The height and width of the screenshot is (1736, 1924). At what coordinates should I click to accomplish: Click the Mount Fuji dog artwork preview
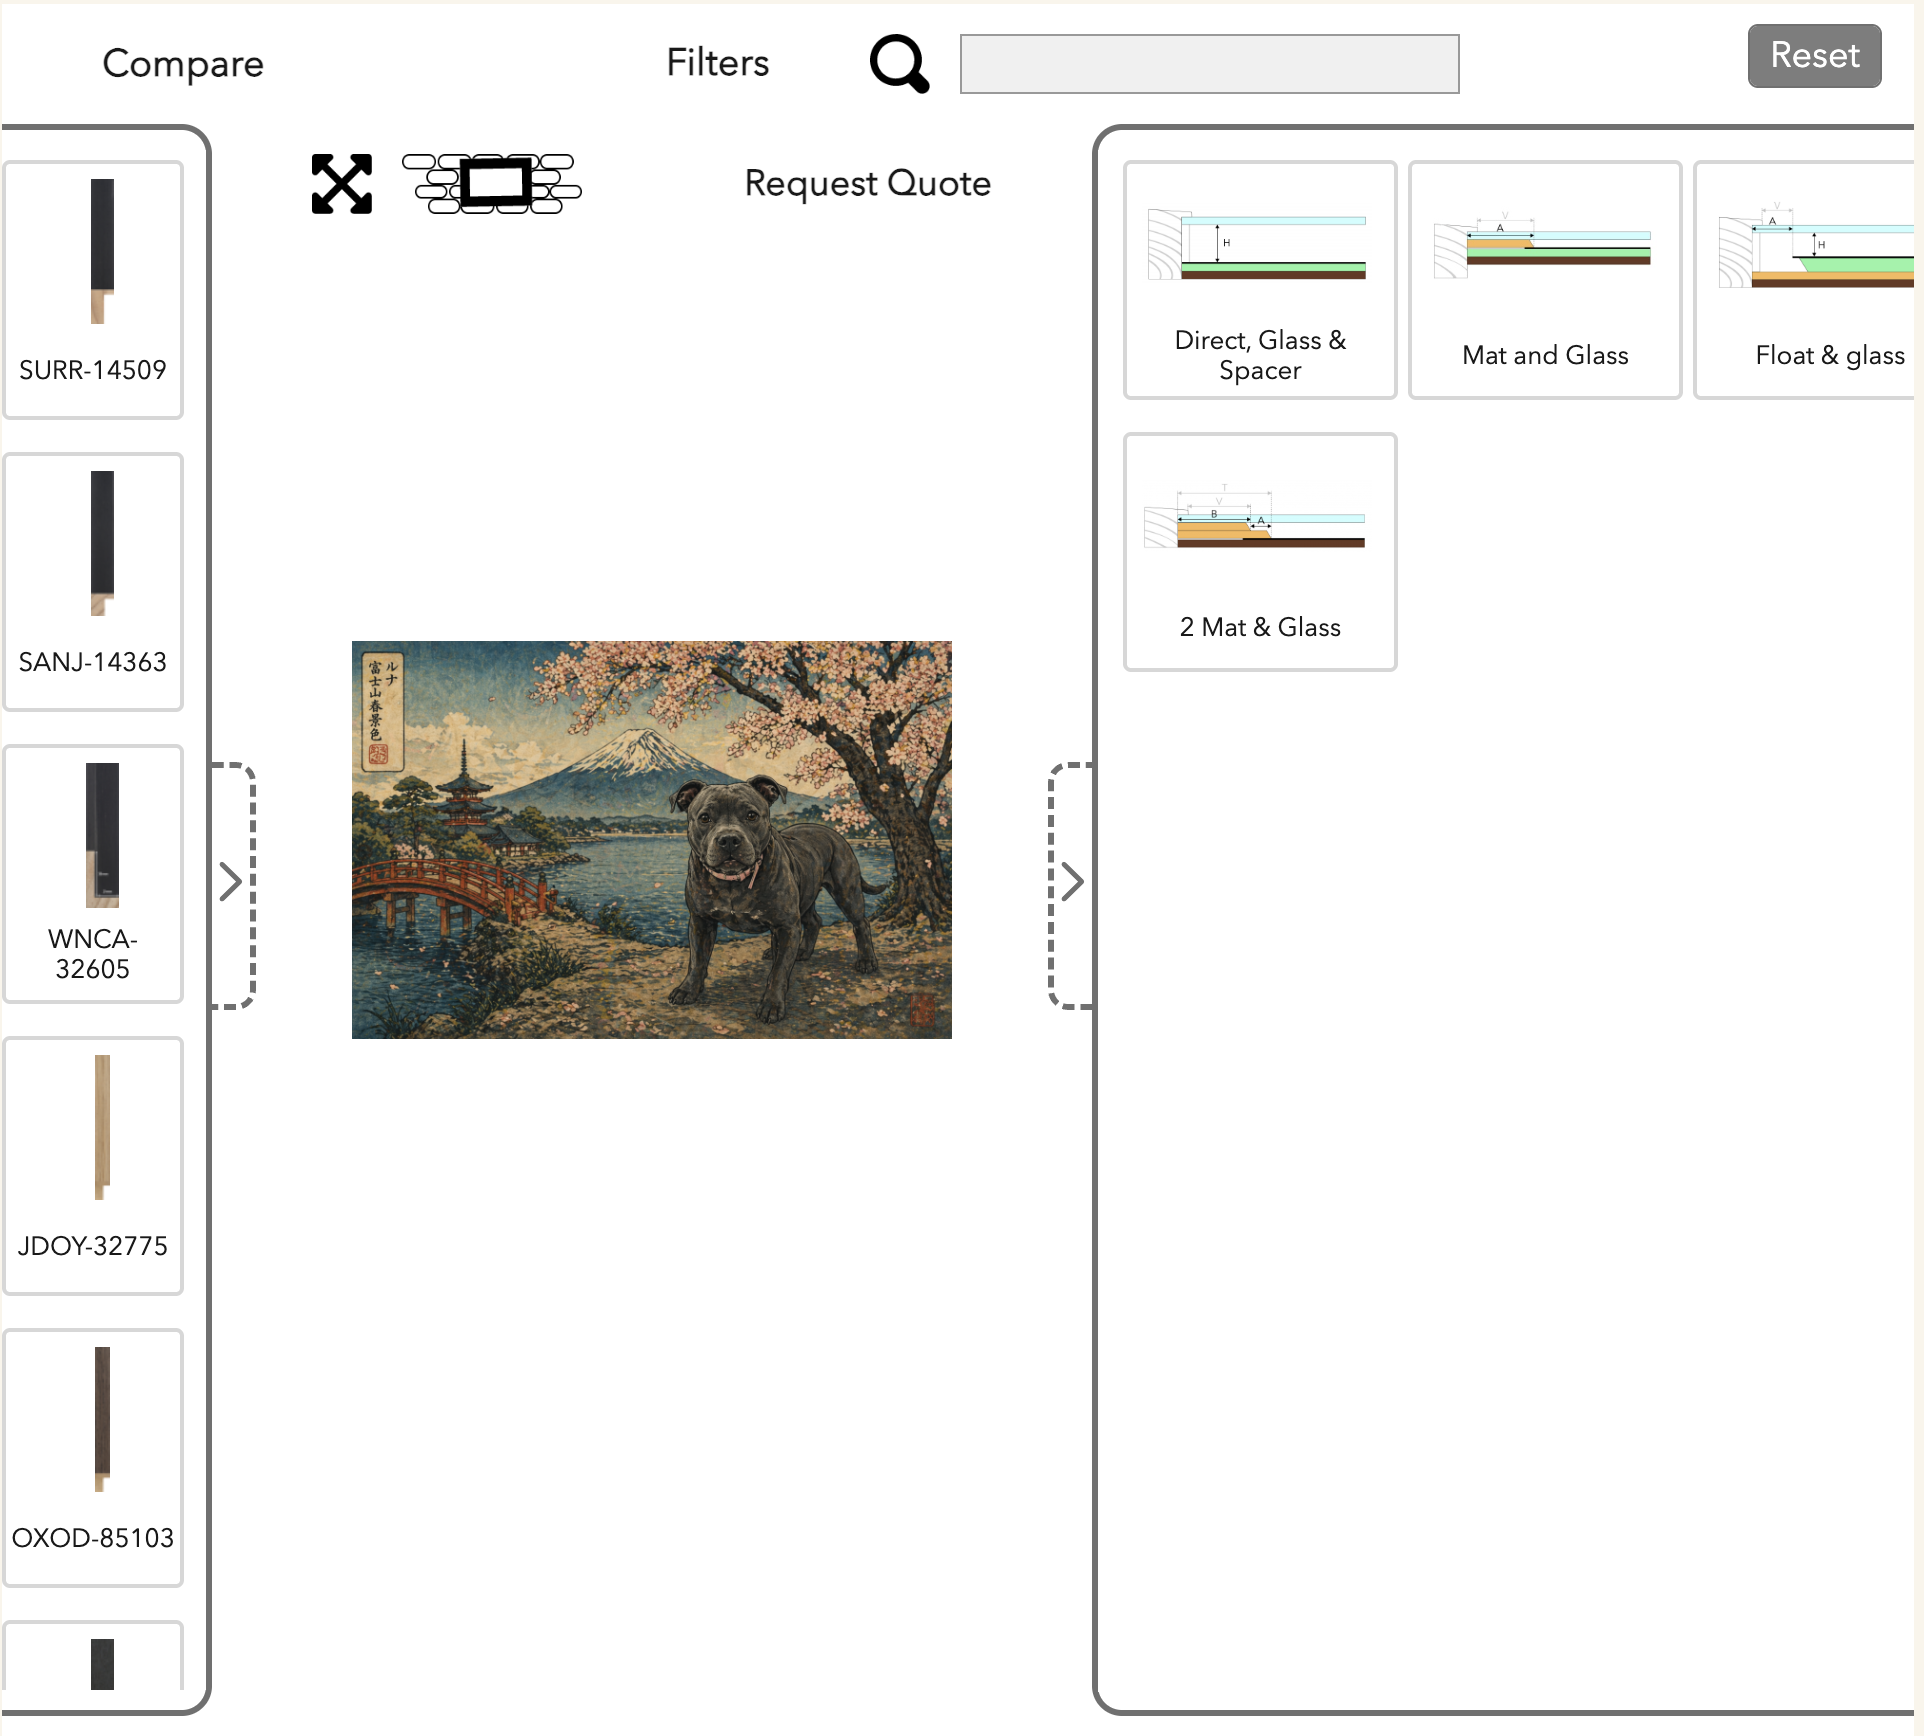click(x=651, y=839)
